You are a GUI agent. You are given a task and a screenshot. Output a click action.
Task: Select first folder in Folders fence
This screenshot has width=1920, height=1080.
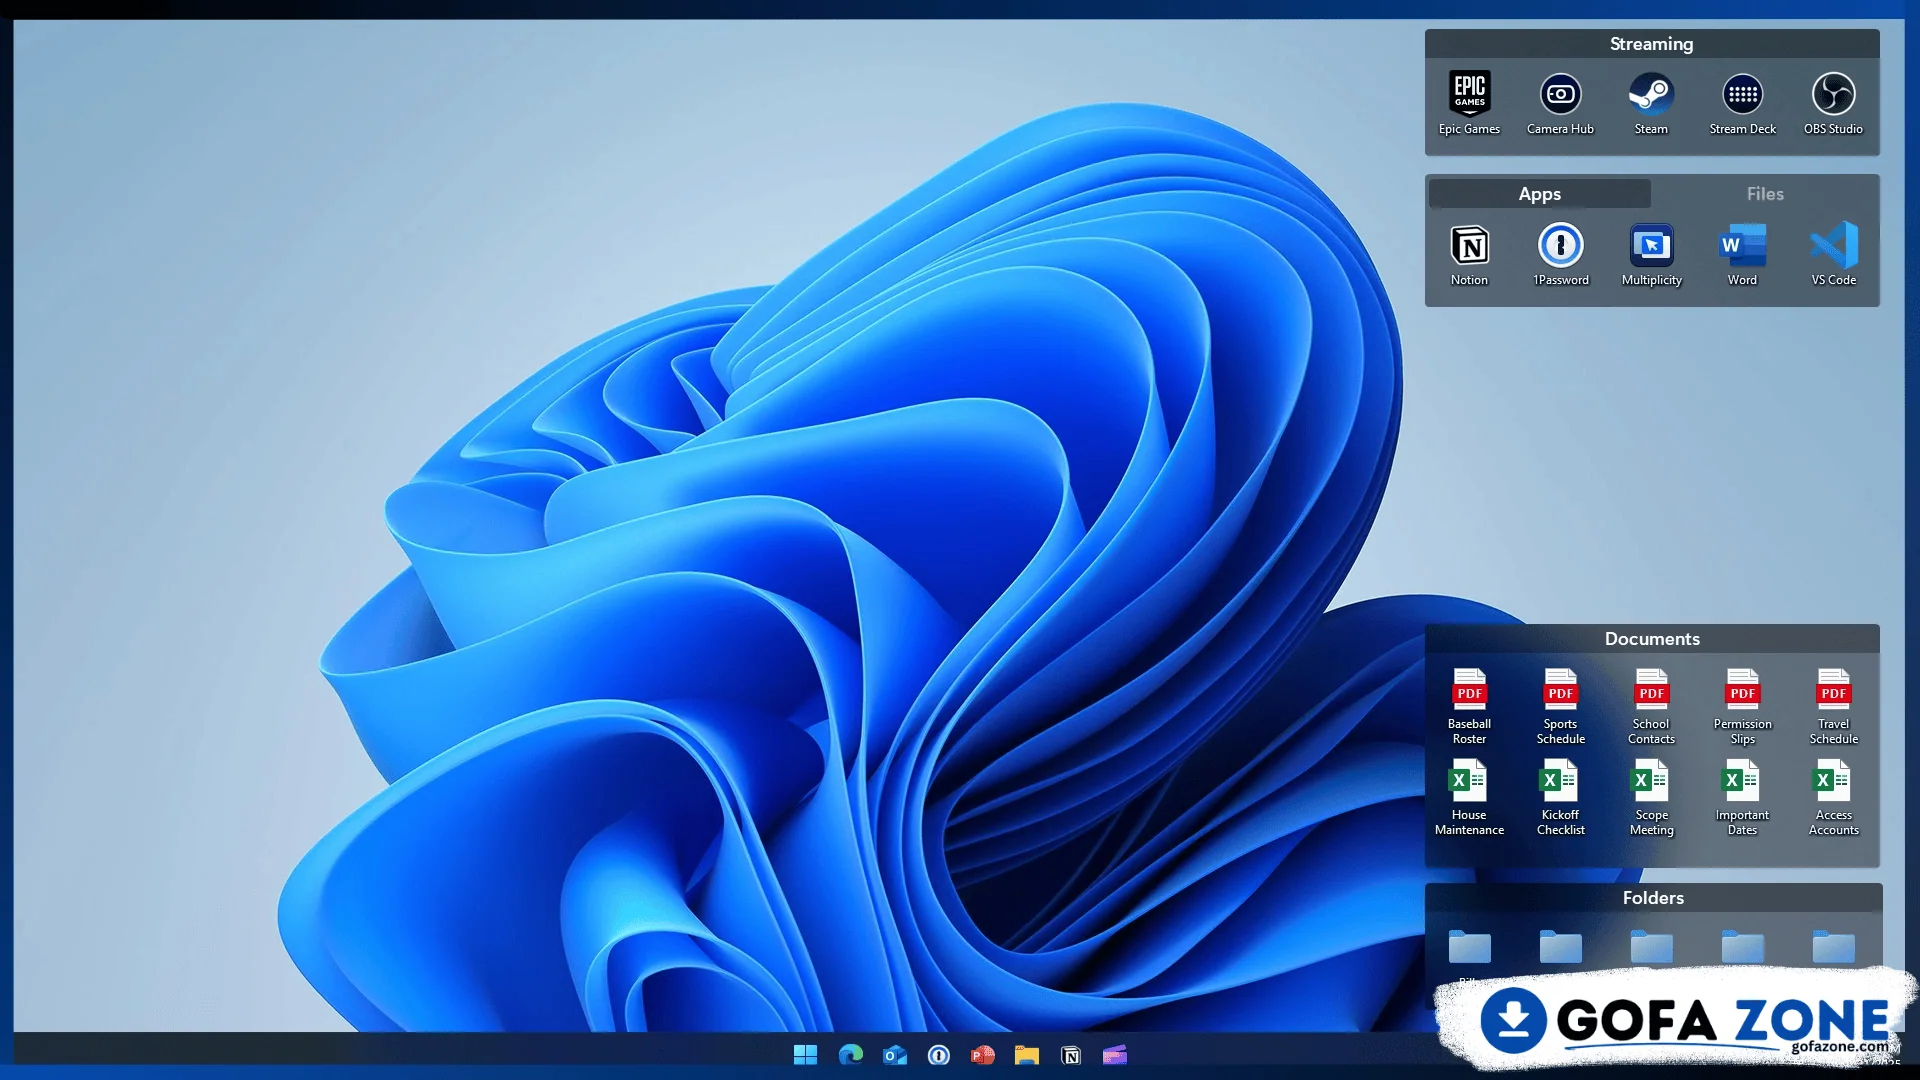[1469, 946]
